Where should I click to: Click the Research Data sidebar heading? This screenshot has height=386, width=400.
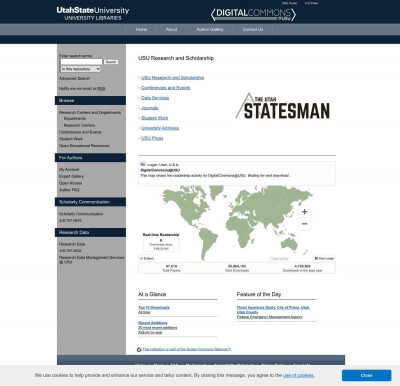point(90,232)
